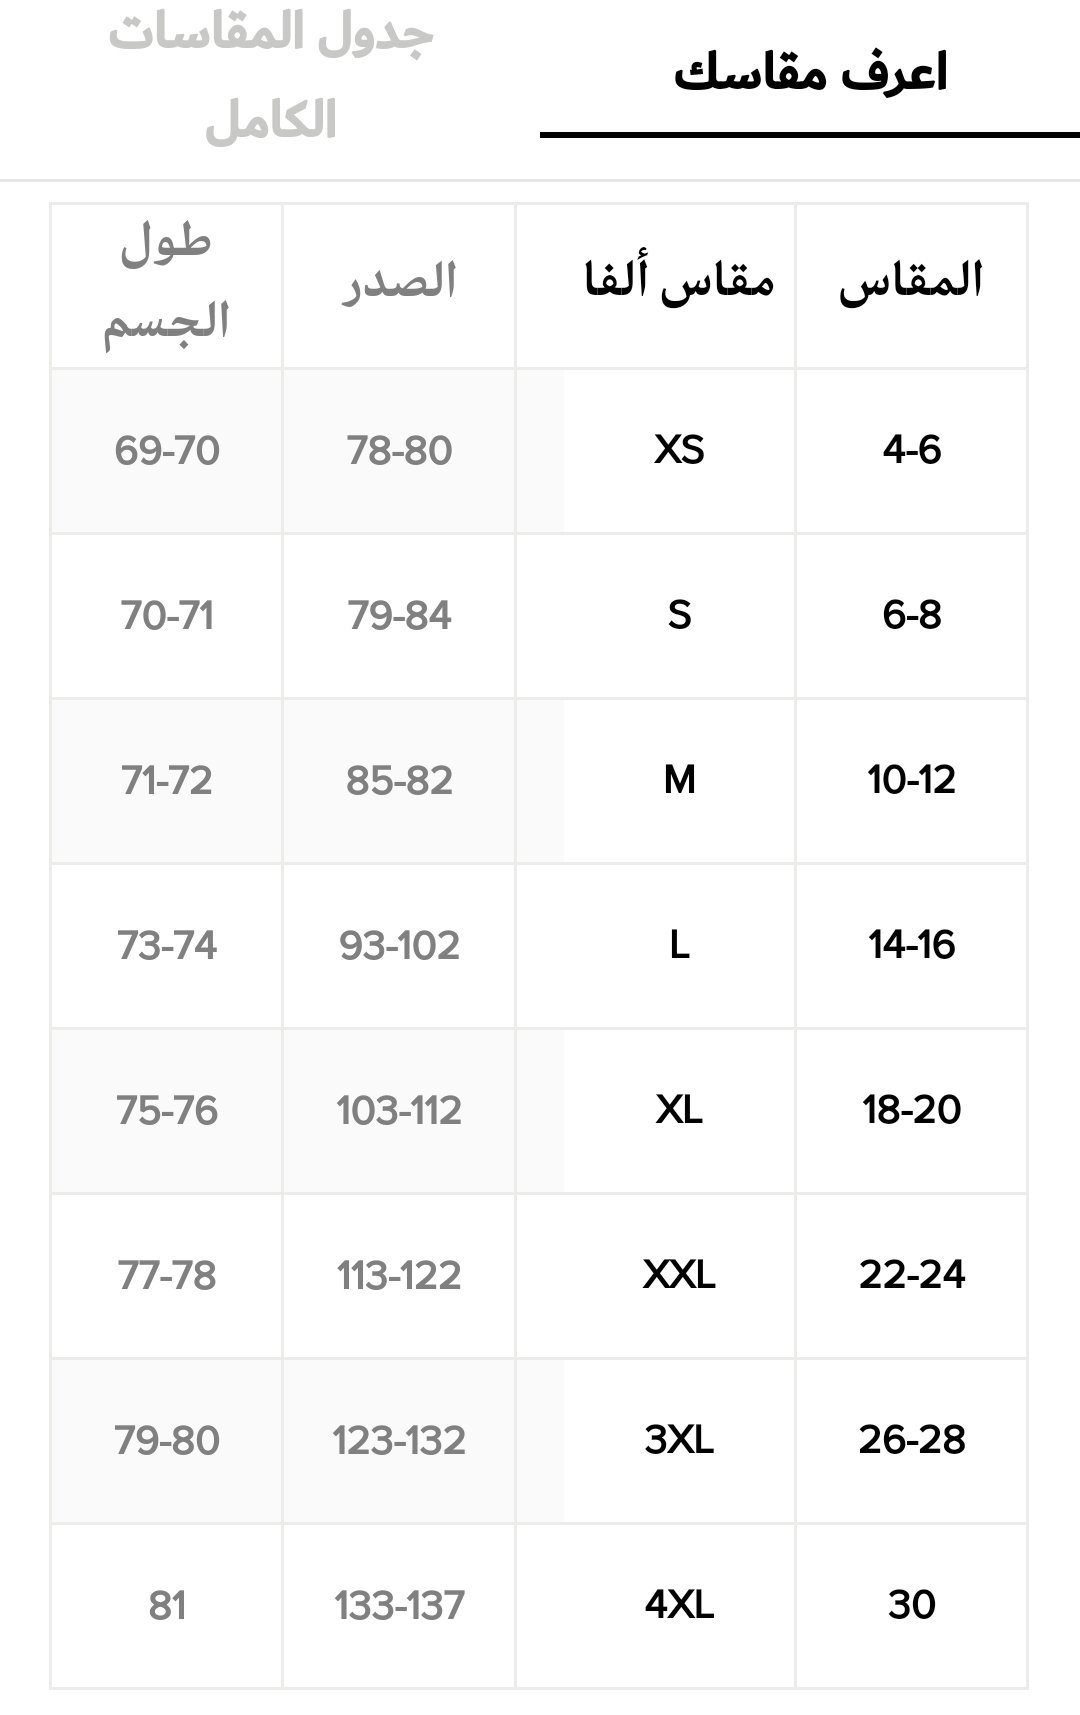Click the 71-72 body length cell
This screenshot has width=1080, height=1715.
pyautogui.click(x=166, y=780)
